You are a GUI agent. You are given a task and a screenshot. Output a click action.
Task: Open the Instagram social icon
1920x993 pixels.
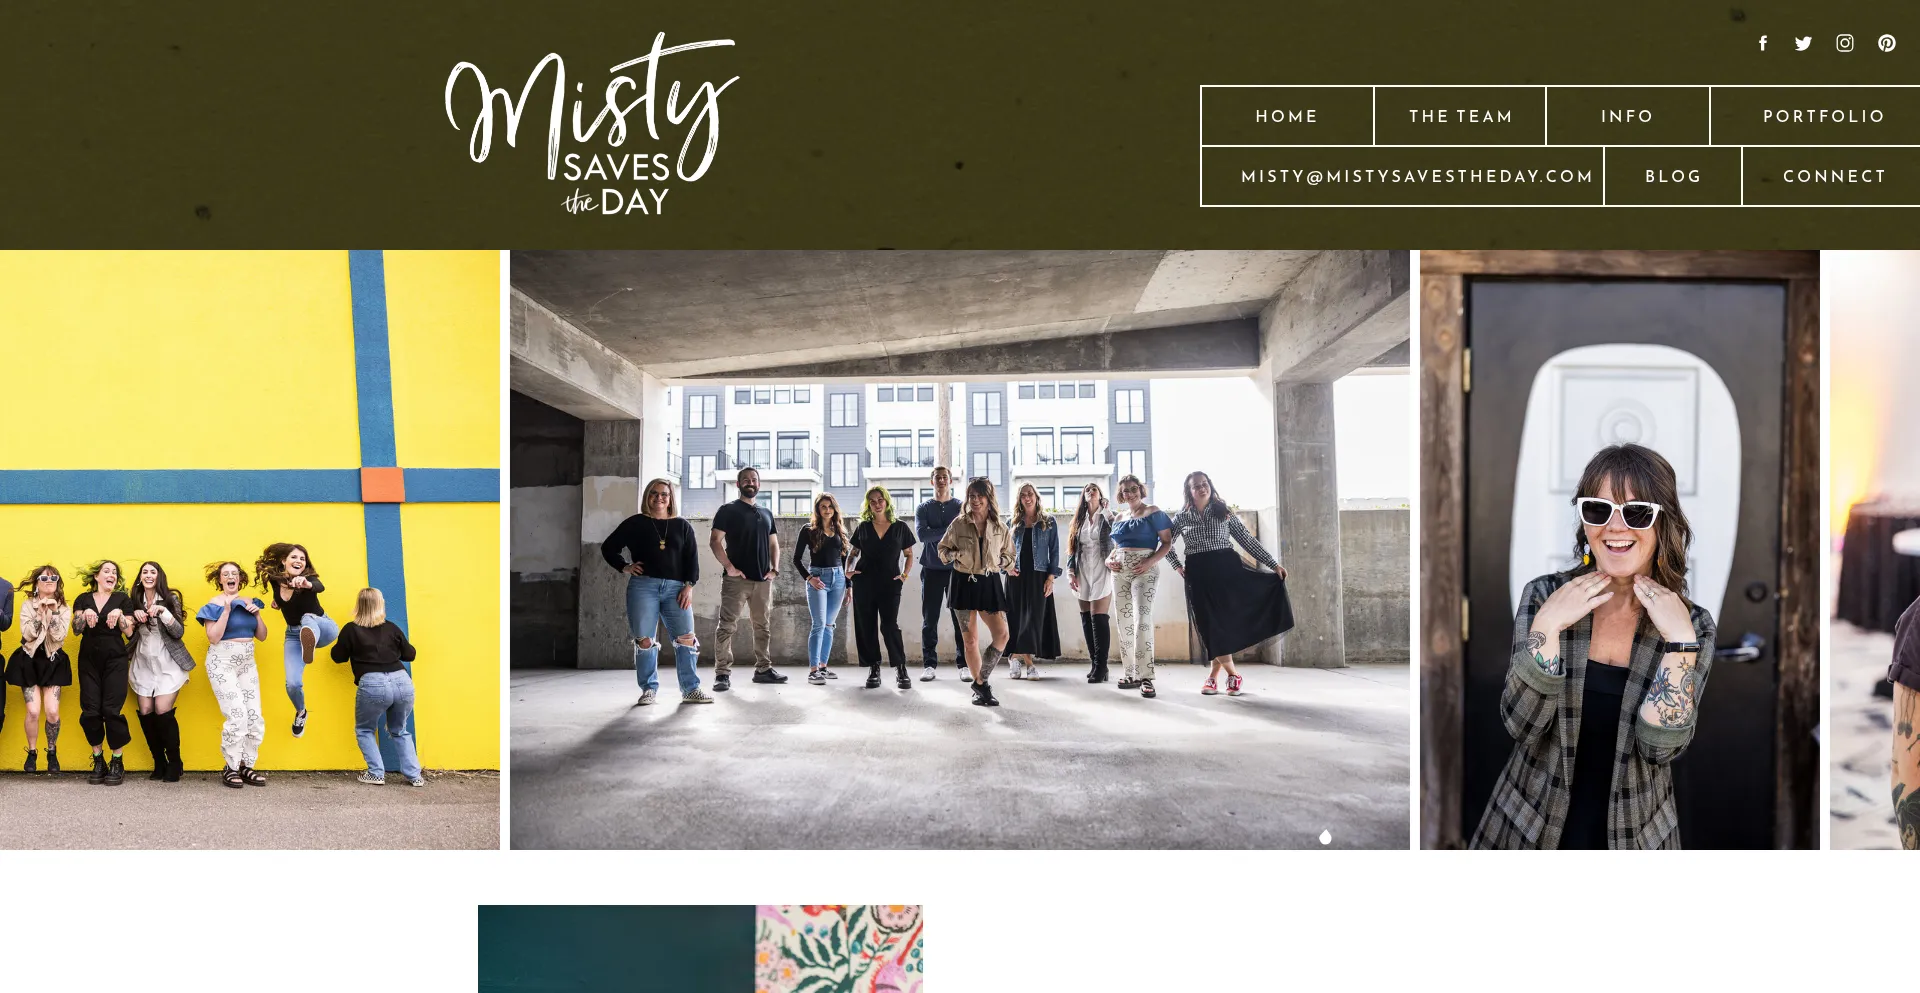(1845, 43)
